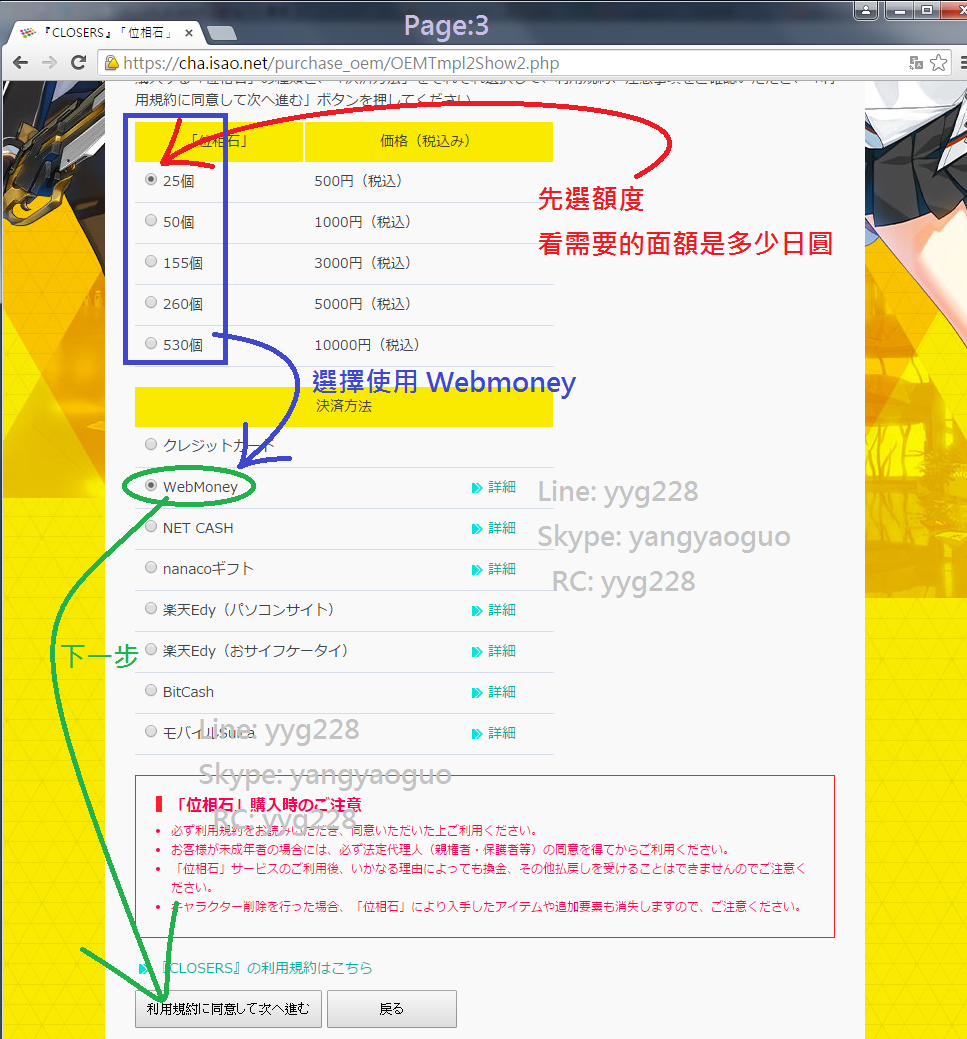Select 楽天Edy（パソコンサイト）radio
The image size is (967, 1039).
(x=151, y=609)
